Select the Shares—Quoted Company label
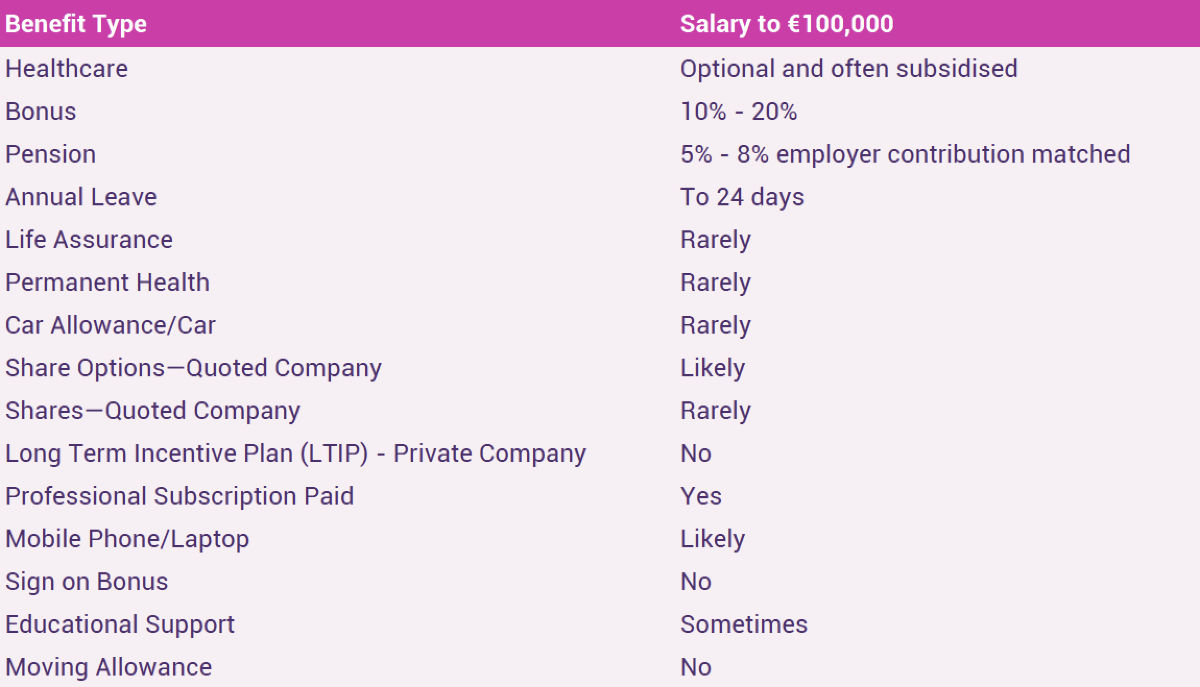 tap(153, 411)
